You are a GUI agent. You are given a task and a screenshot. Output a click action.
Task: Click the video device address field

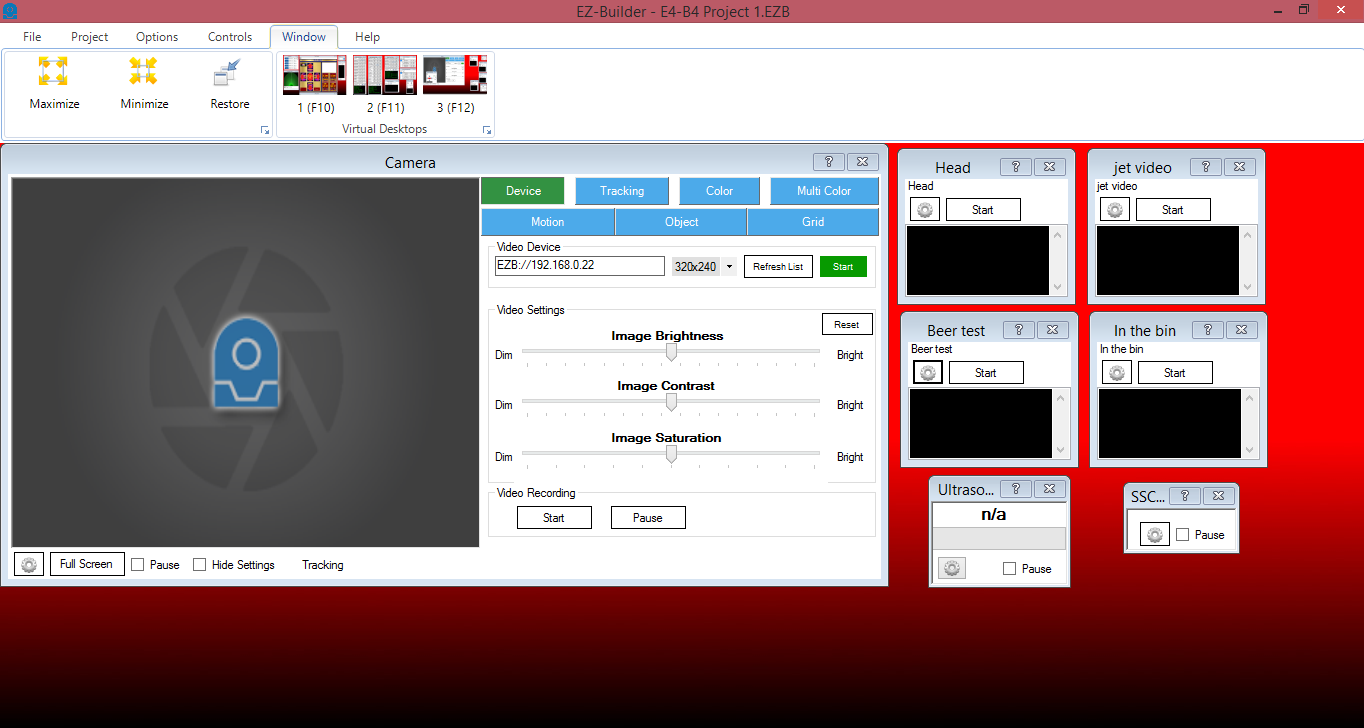(x=580, y=266)
